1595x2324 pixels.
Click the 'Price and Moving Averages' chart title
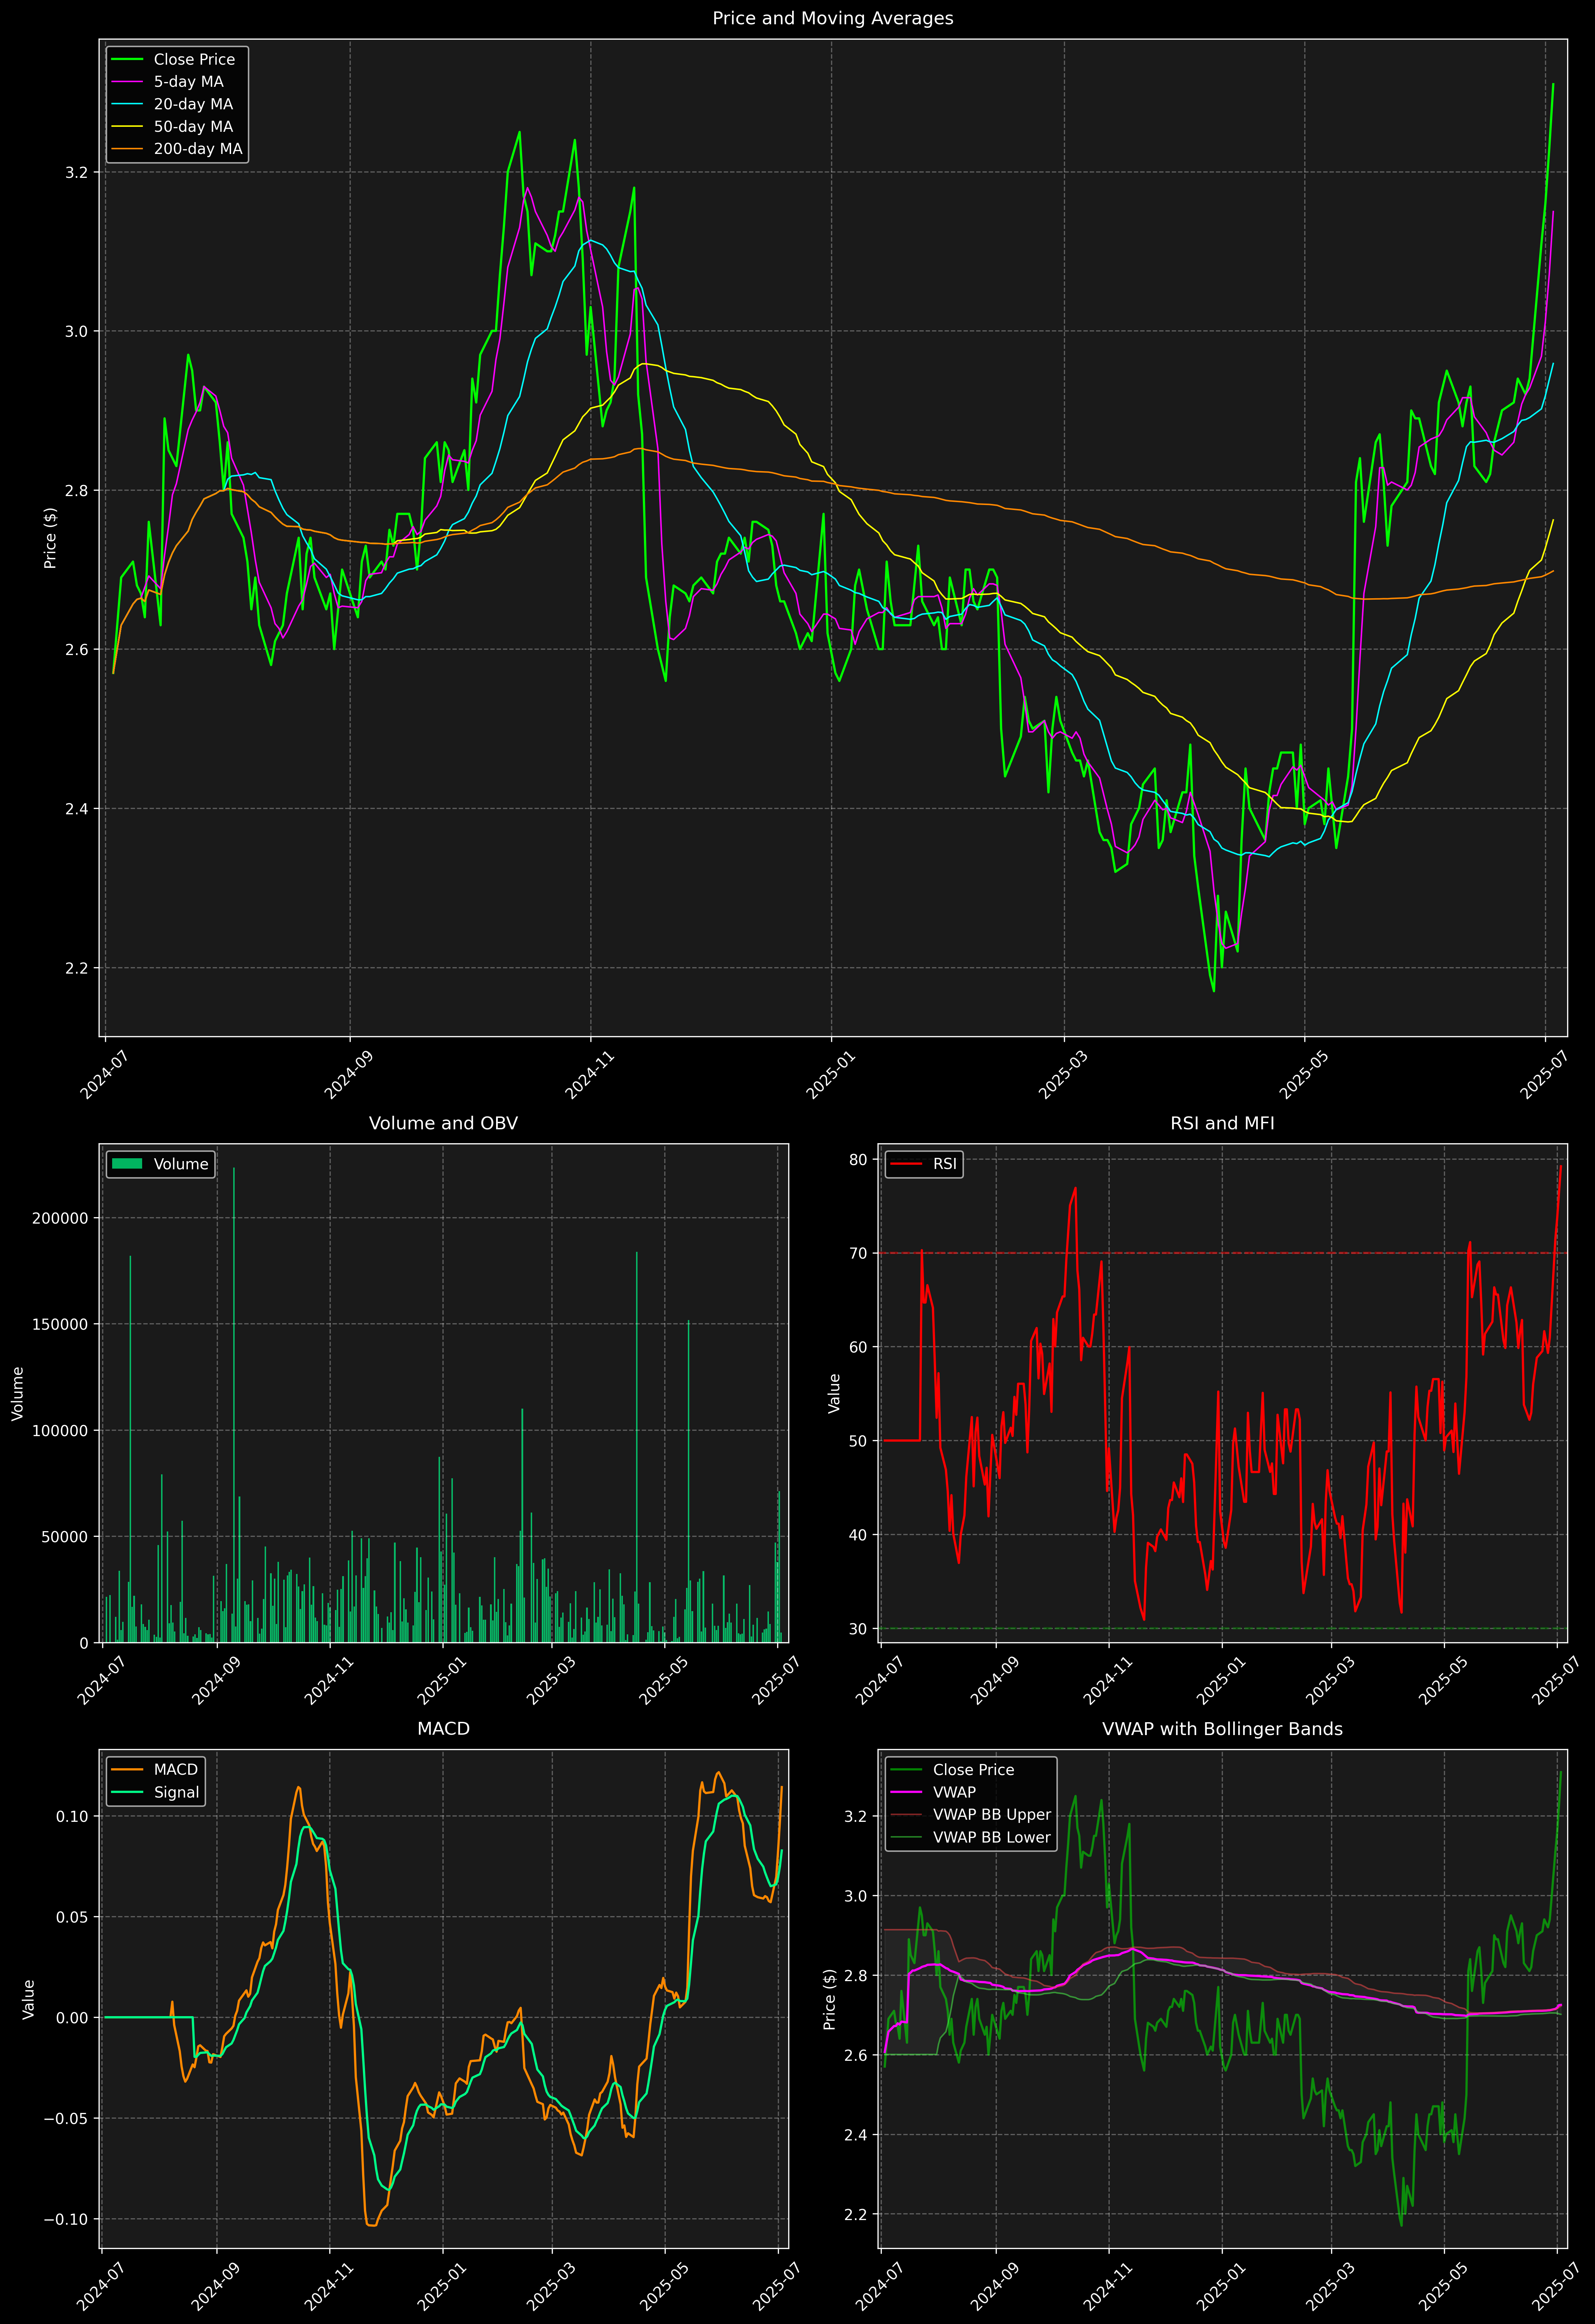832,18
